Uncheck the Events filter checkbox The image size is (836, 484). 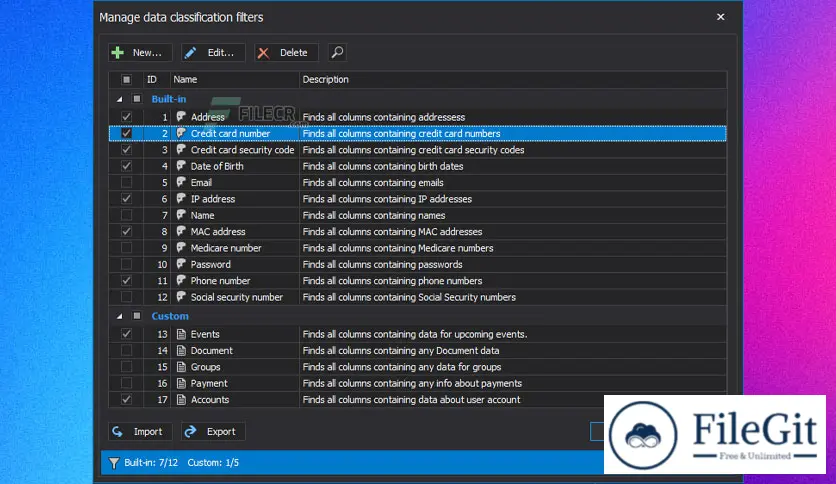[126, 334]
